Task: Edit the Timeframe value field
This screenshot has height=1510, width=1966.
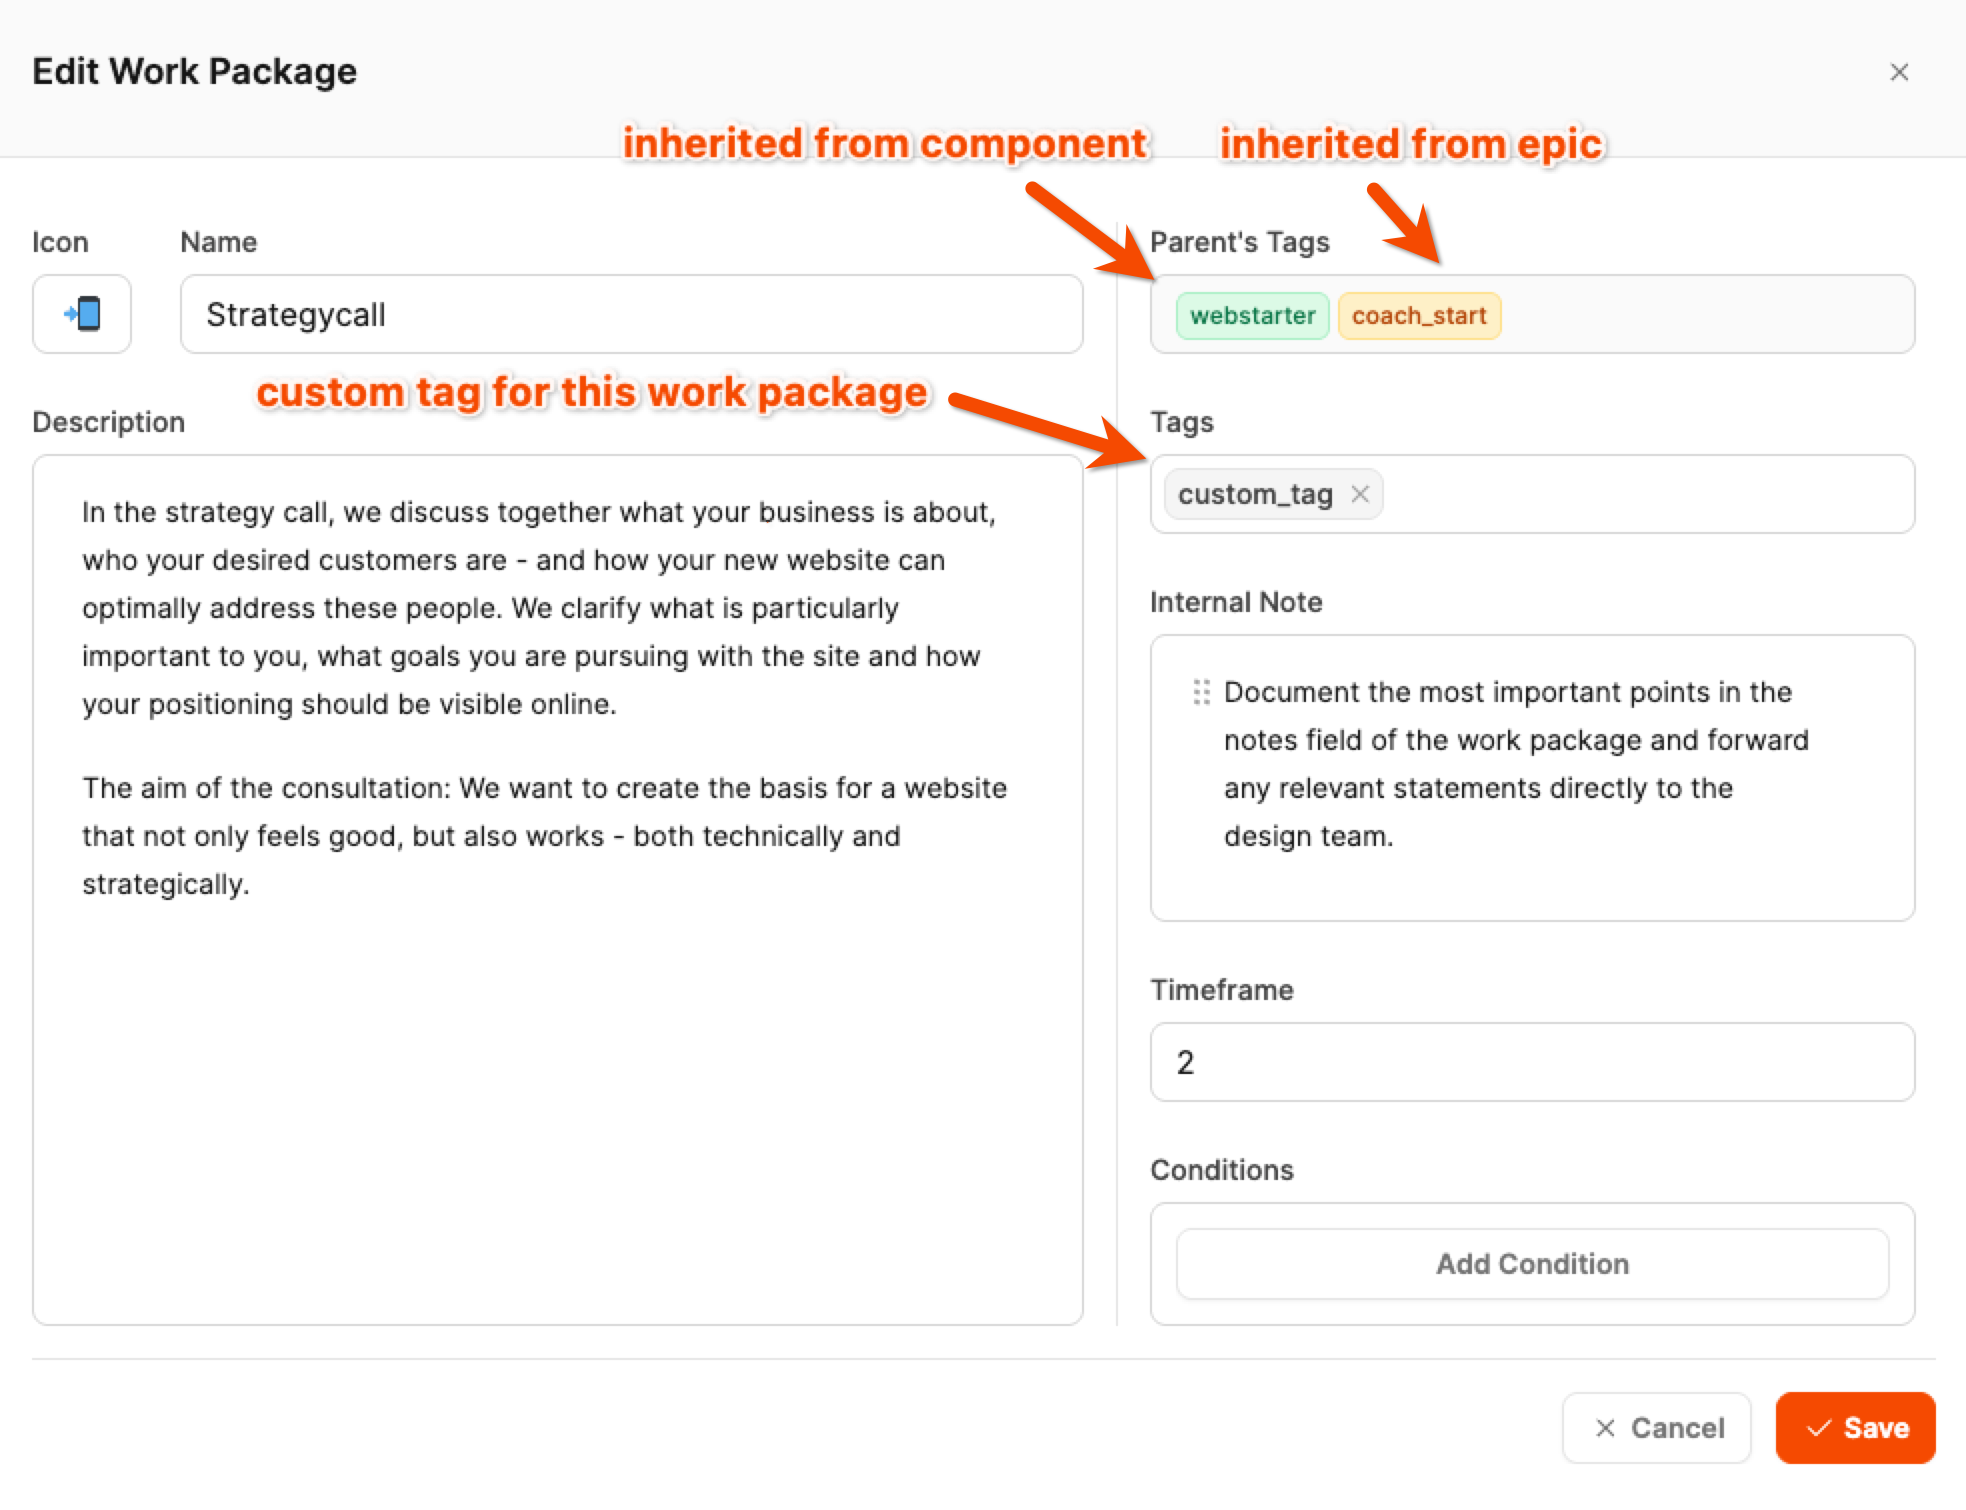Action: pos(1532,1062)
